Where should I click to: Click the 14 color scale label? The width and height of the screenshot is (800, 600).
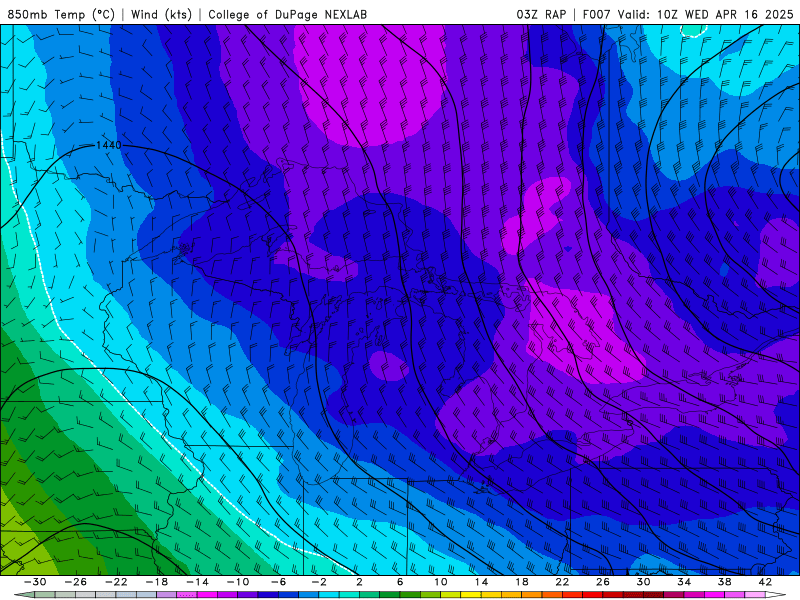(x=481, y=582)
